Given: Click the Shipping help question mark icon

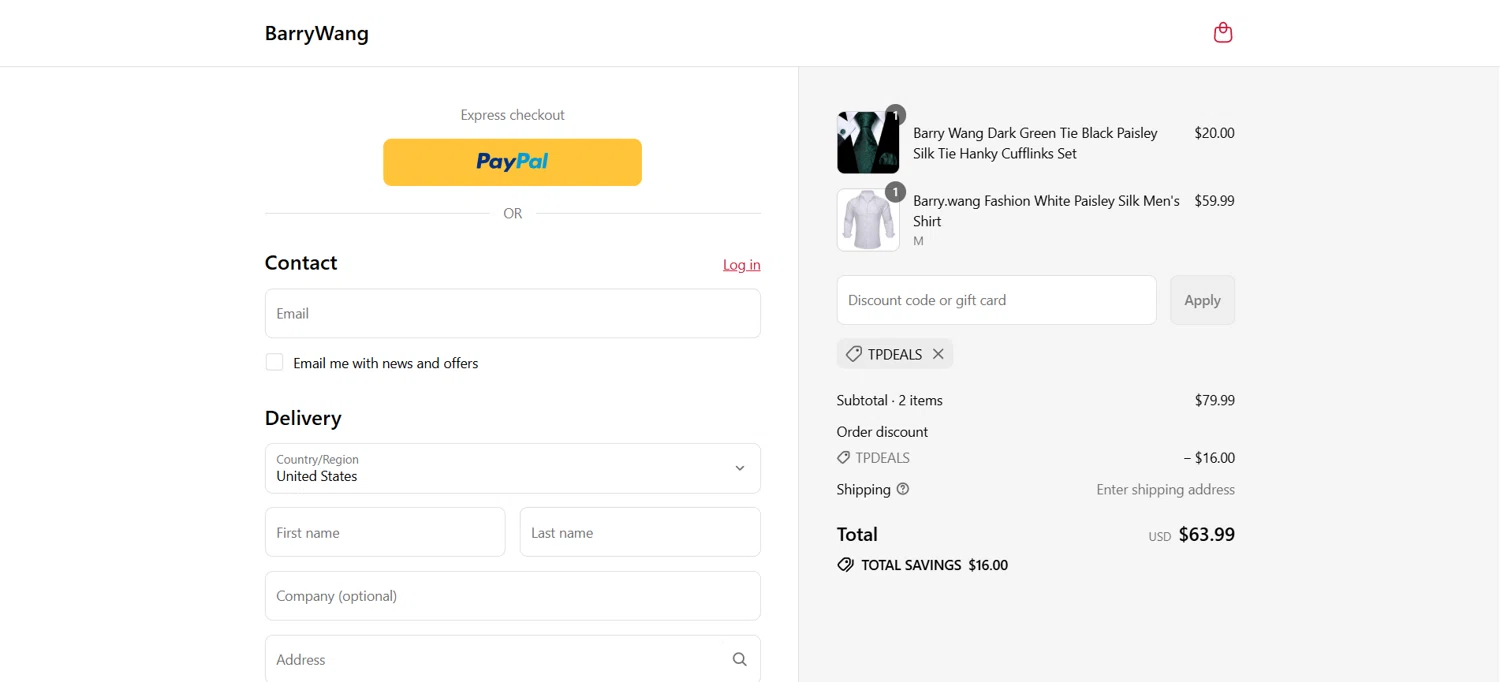Looking at the screenshot, I should (903, 489).
